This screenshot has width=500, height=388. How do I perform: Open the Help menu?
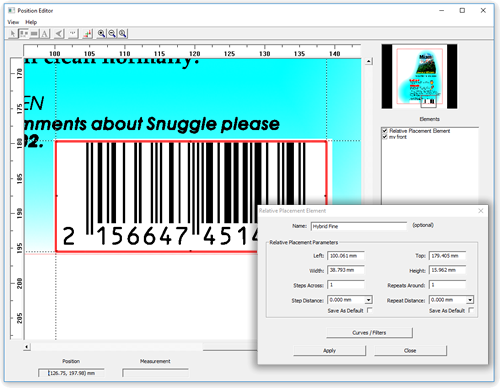pyautogui.click(x=31, y=22)
